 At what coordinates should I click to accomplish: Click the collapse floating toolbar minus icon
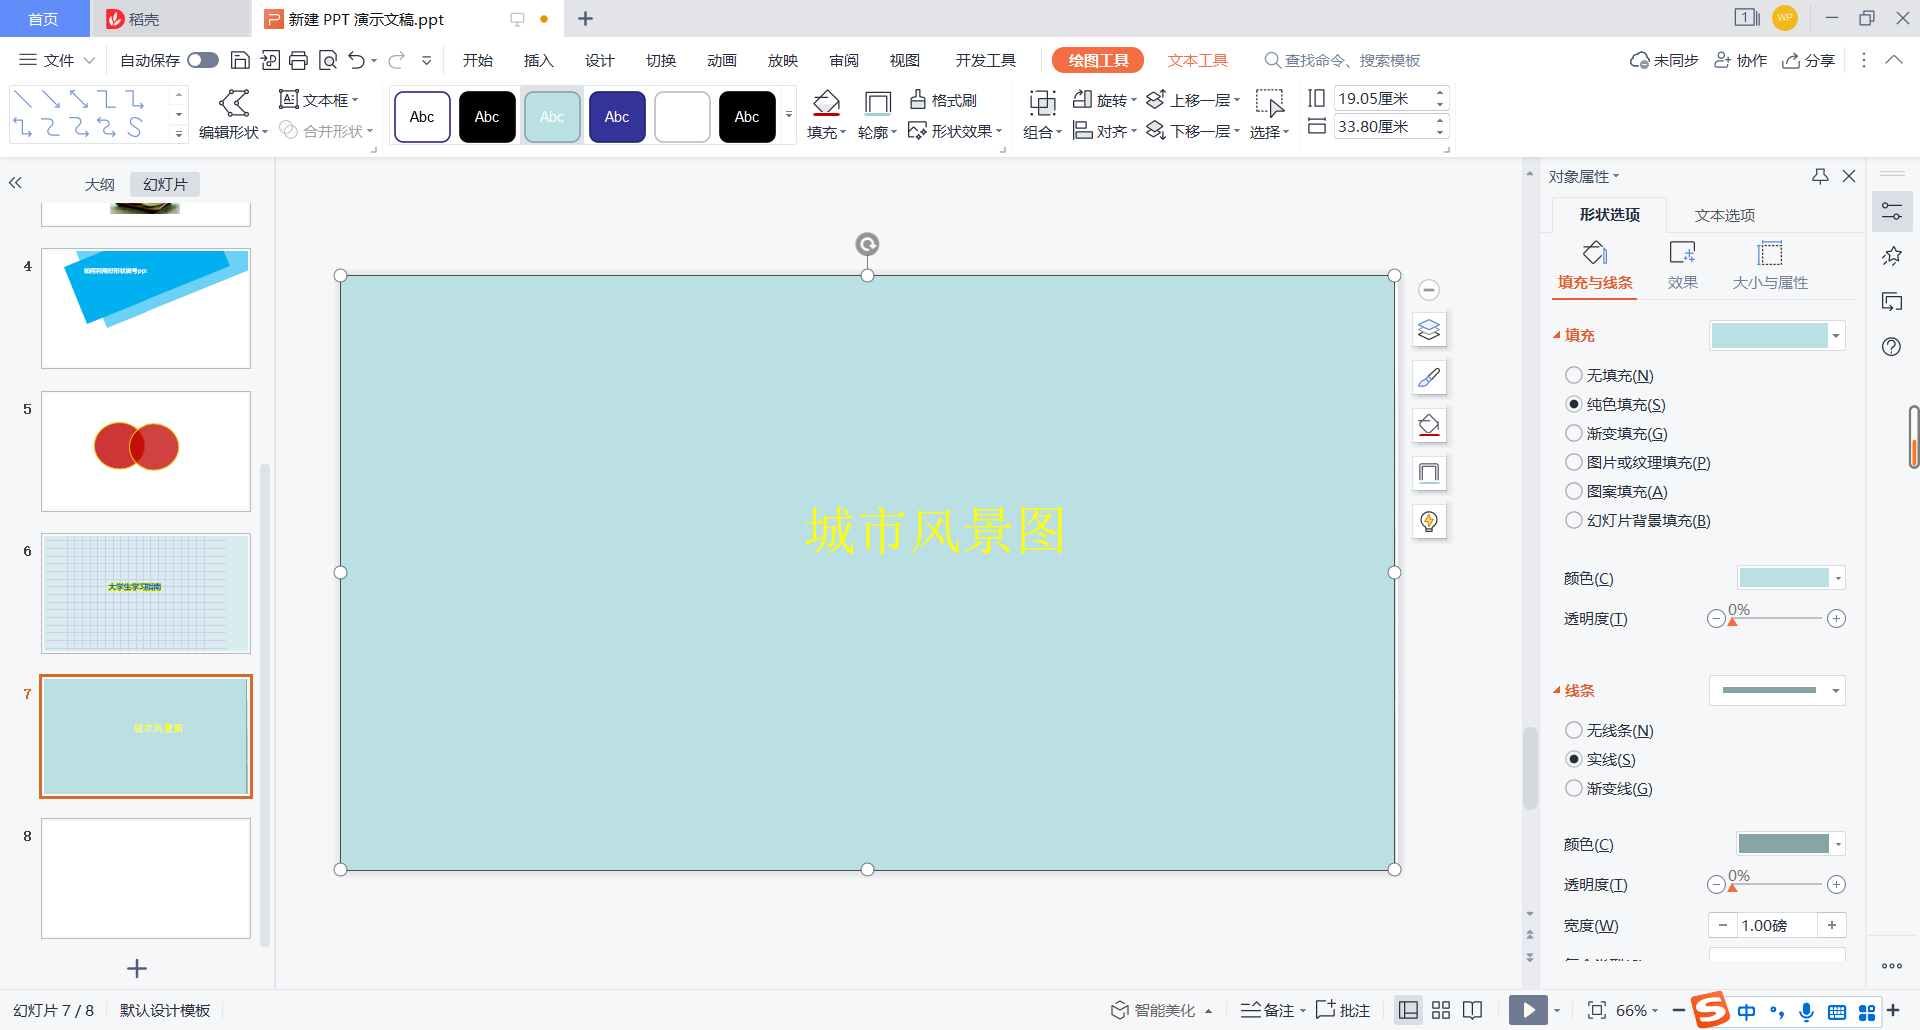pyautogui.click(x=1429, y=290)
